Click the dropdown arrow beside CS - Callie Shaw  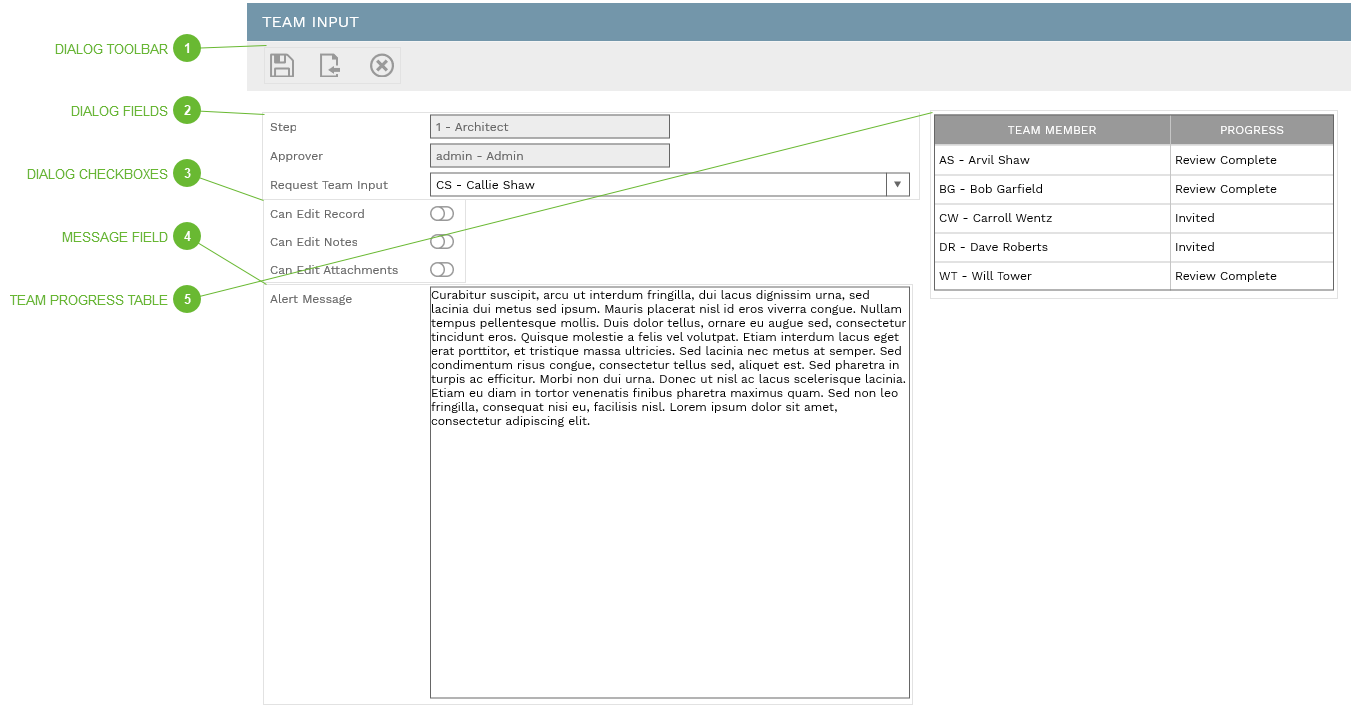[x=897, y=184]
